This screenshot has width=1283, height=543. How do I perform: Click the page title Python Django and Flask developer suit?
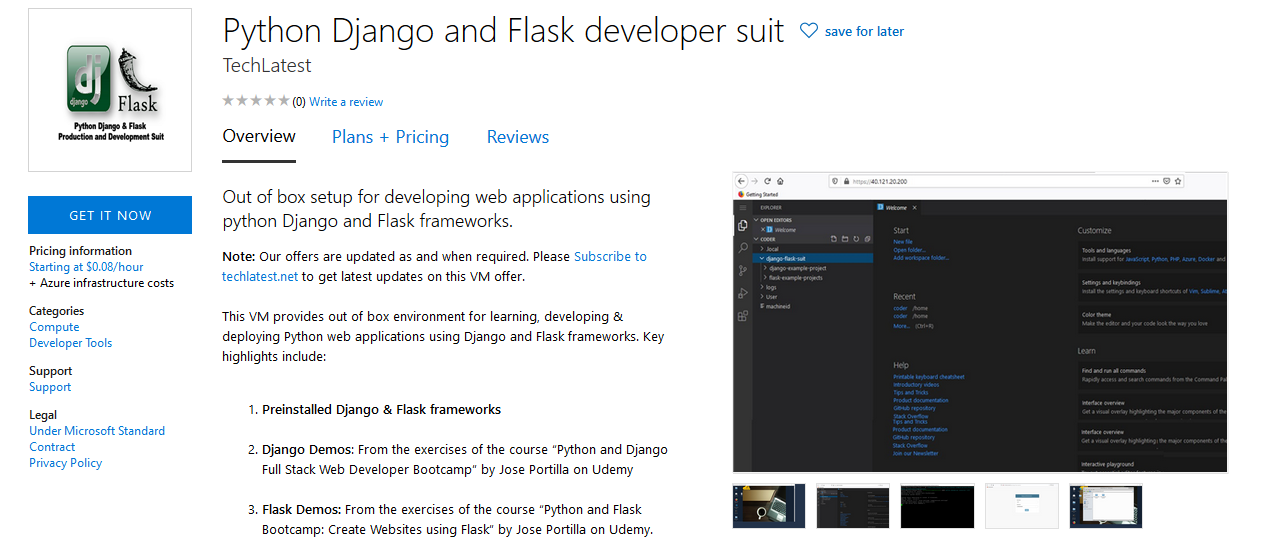tap(503, 31)
